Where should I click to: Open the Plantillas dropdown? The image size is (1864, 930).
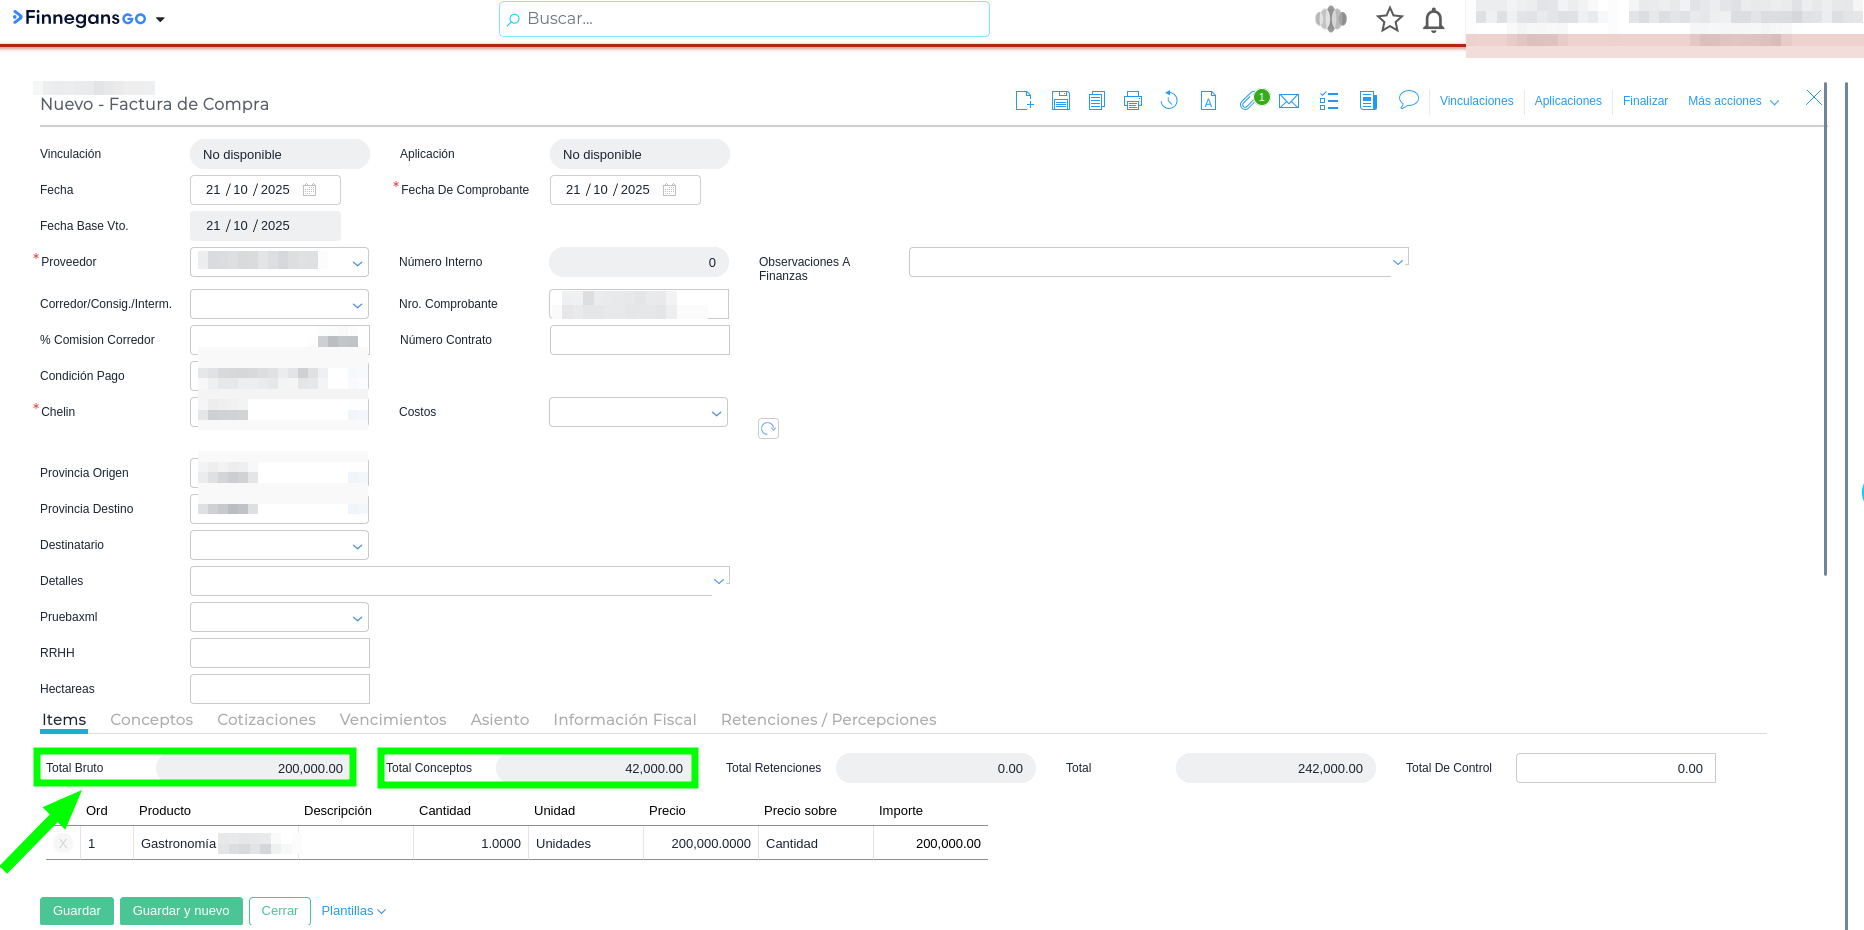coord(353,911)
